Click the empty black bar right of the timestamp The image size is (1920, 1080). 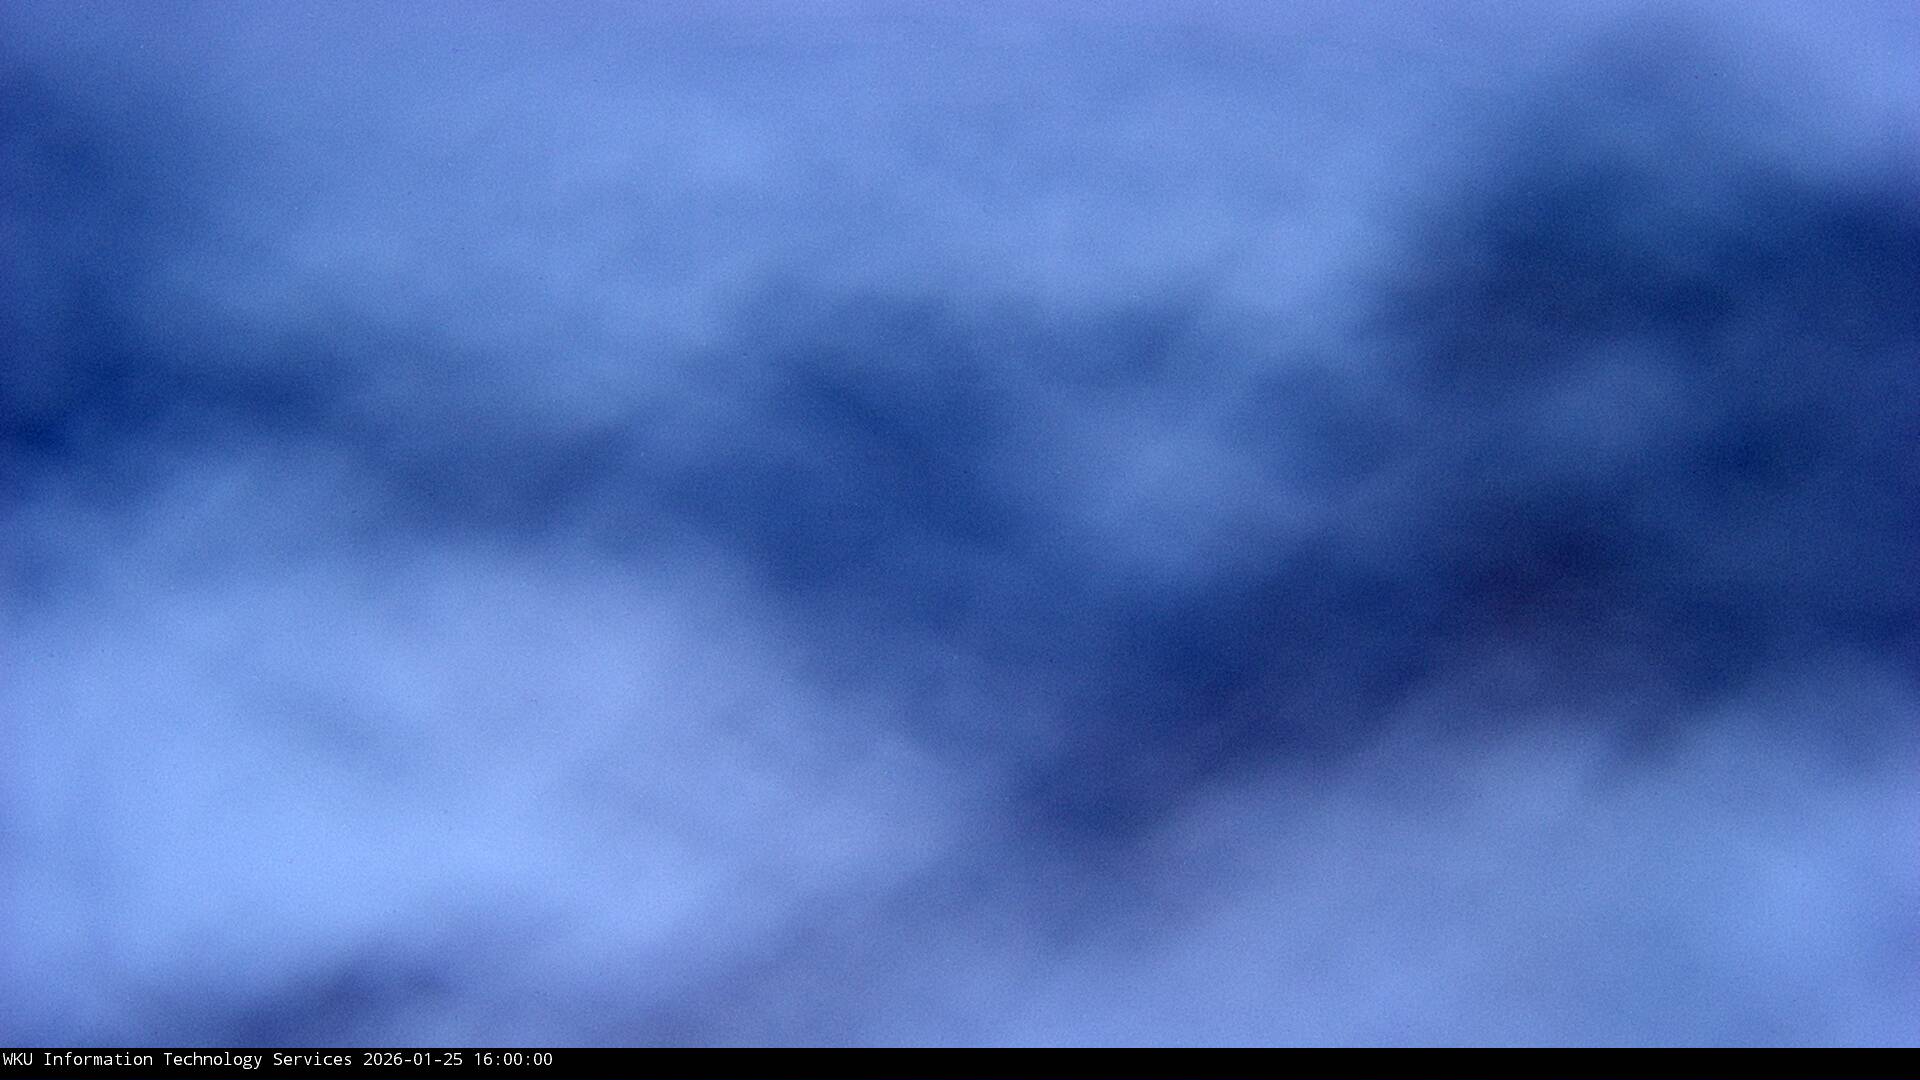point(1200,1063)
